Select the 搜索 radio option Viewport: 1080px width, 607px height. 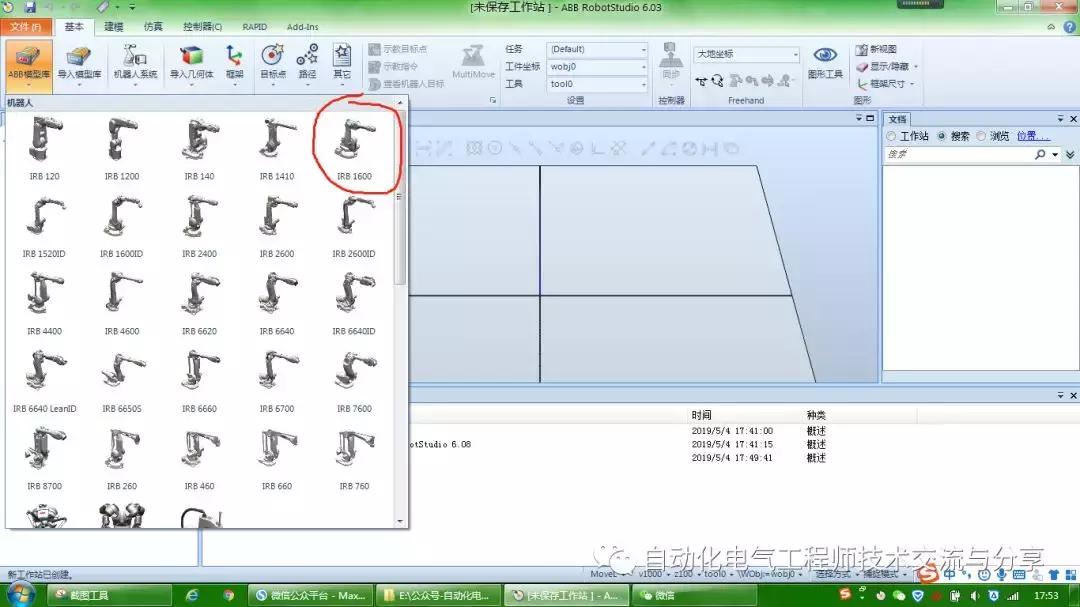click(942, 137)
